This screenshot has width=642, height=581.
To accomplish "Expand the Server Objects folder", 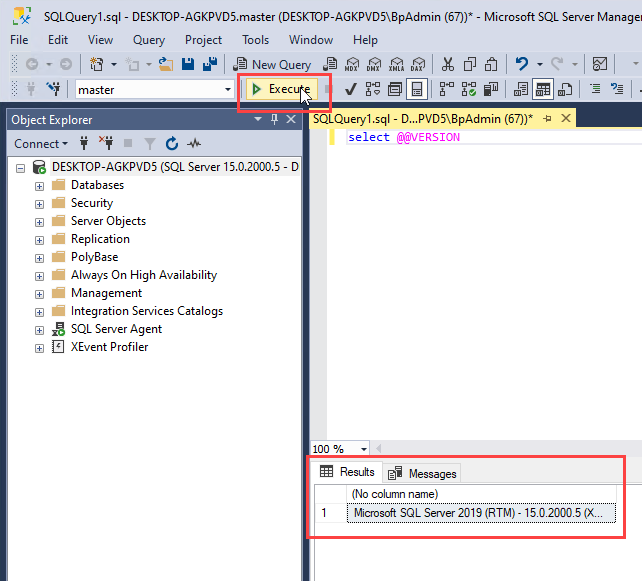I will click(x=39, y=222).
